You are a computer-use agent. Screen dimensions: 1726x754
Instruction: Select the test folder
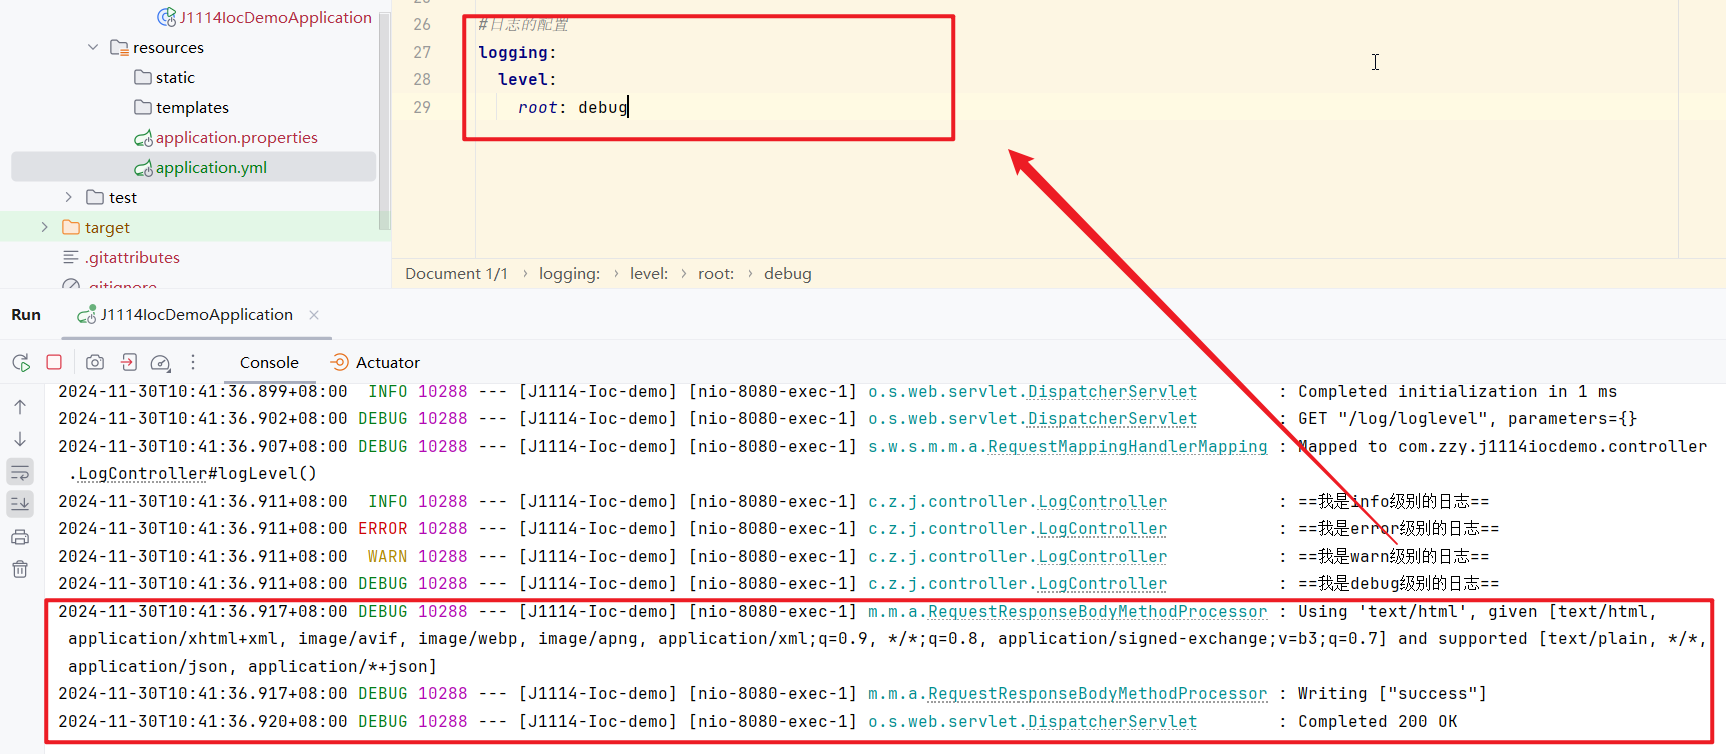[x=112, y=197]
